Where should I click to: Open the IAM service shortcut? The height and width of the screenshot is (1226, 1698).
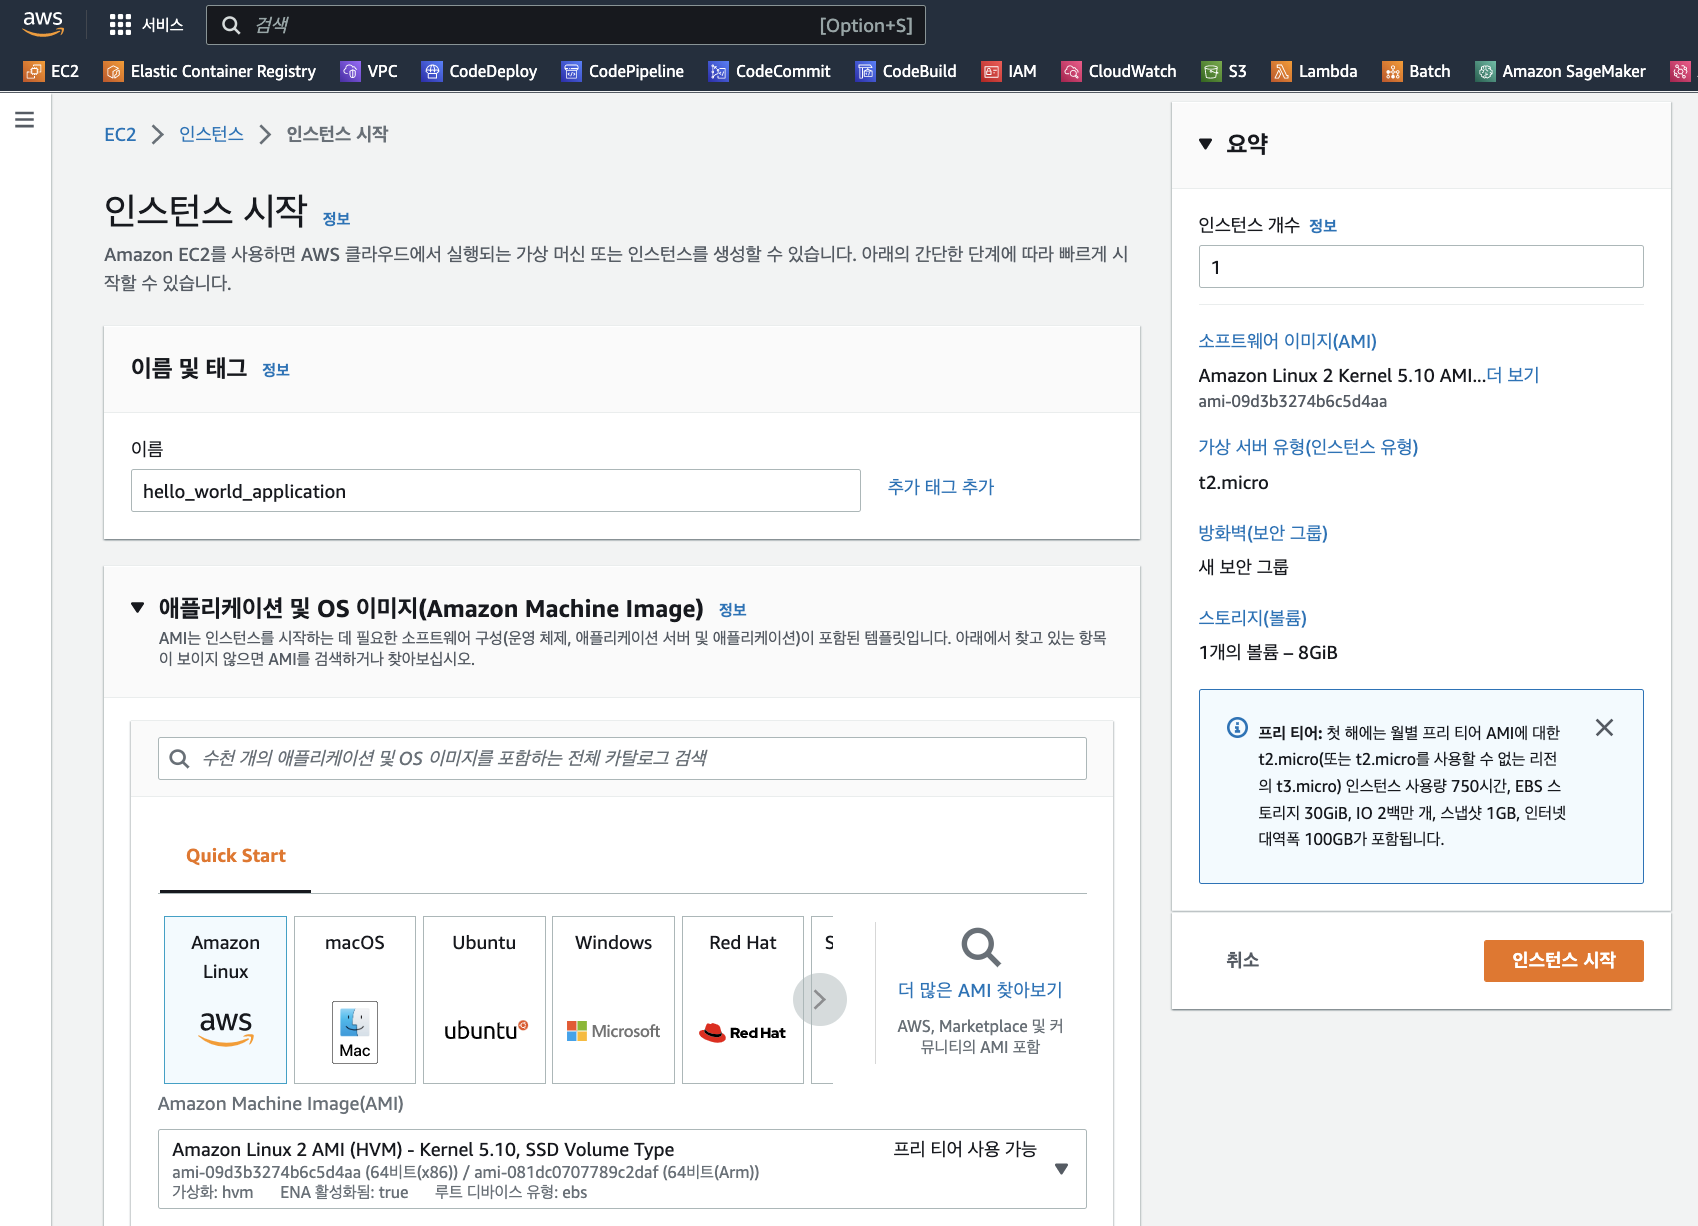click(1009, 71)
